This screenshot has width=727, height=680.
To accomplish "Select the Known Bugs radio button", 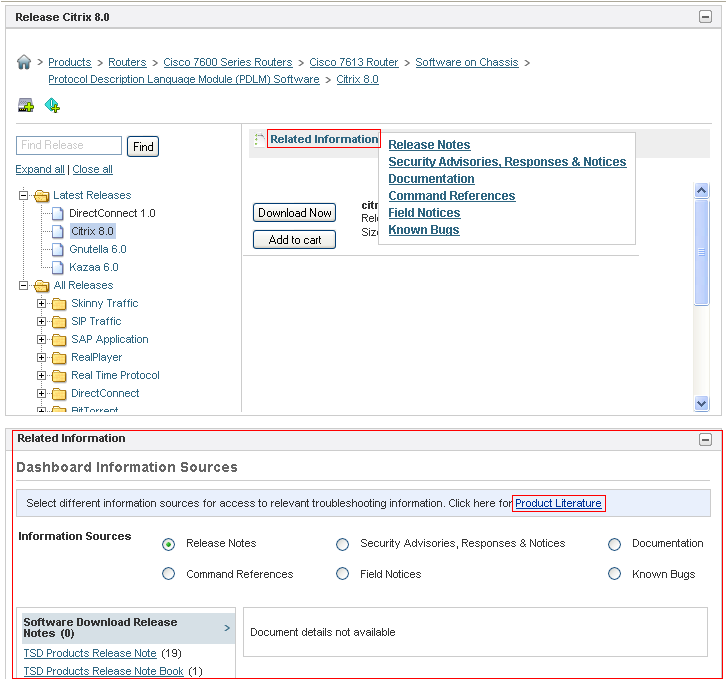I will (x=614, y=574).
